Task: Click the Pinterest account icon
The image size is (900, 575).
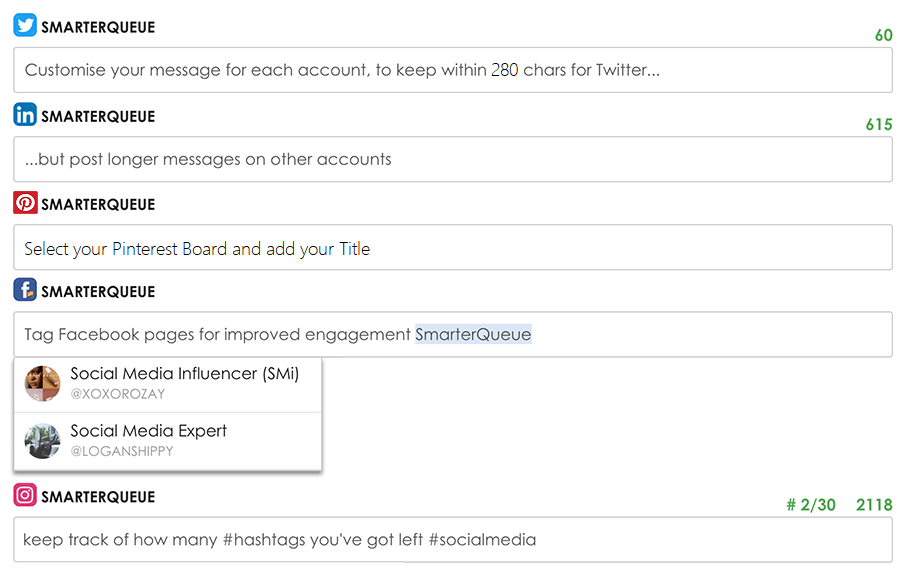Action: click(x=25, y=203)
